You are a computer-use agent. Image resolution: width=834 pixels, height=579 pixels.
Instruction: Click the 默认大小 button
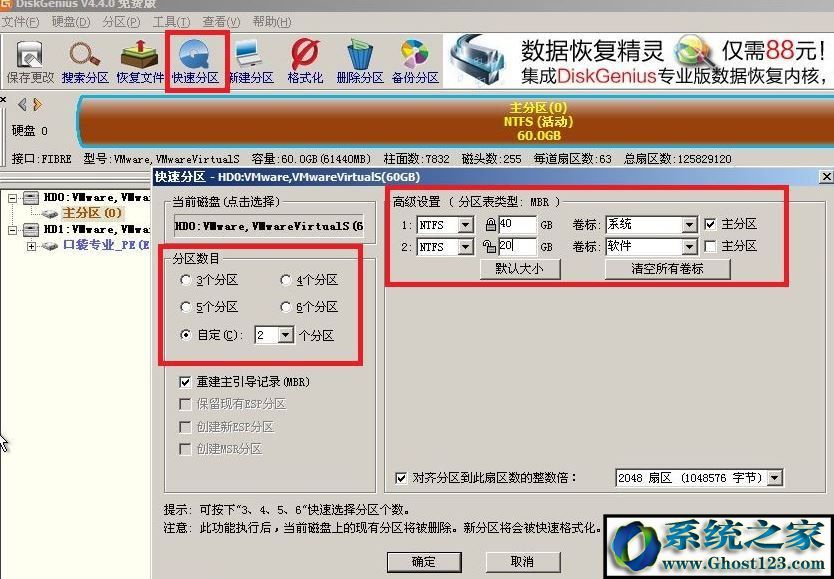pos(520,268)
